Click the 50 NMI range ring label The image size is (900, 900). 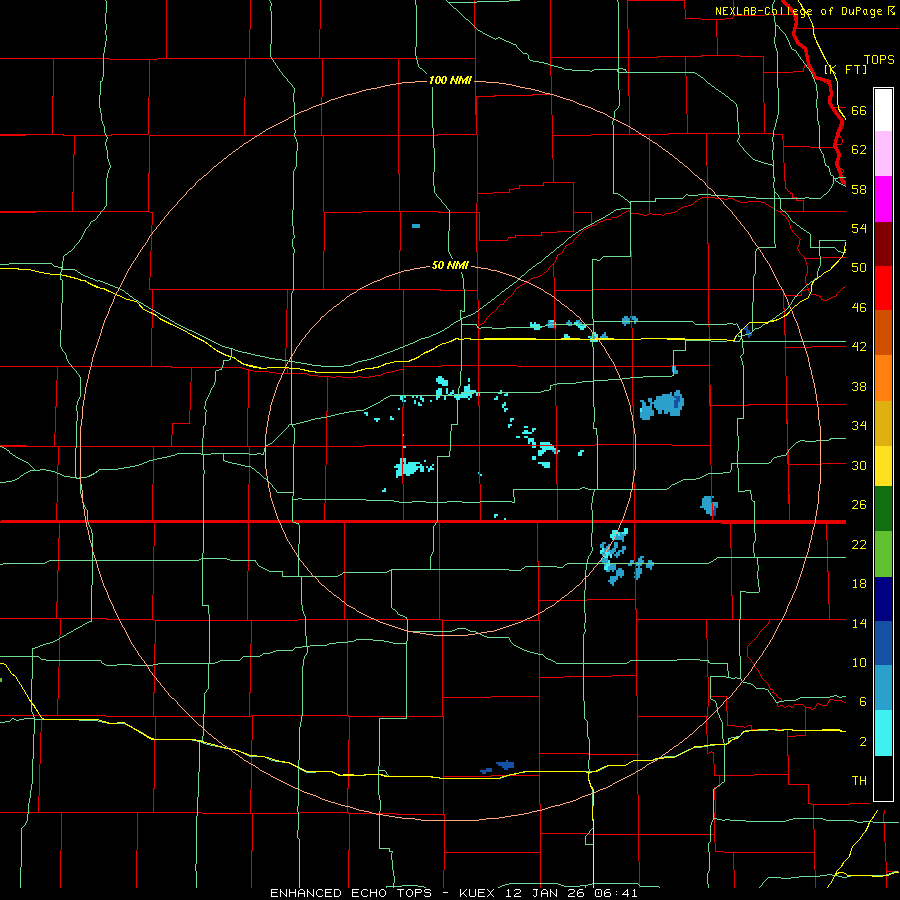tap(450, 266)
